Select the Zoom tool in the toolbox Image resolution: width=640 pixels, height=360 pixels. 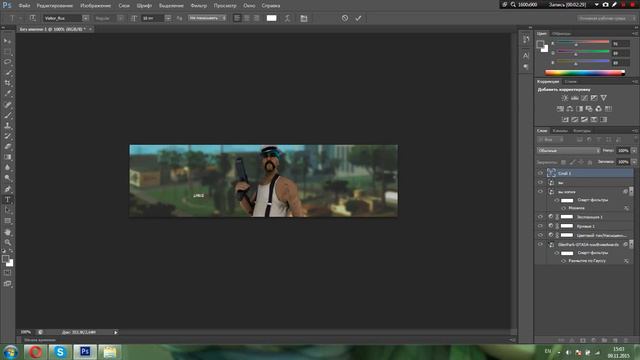pos(7,242)
